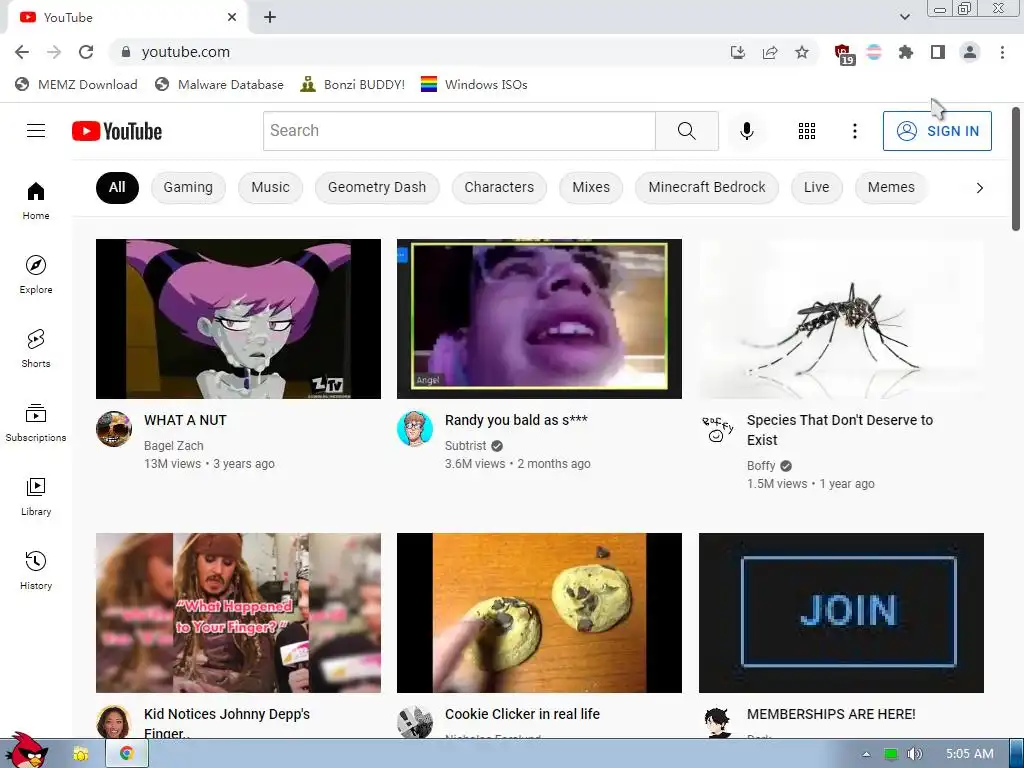
Task: Click the share page icon in address bar
Action: coord(770,52)
